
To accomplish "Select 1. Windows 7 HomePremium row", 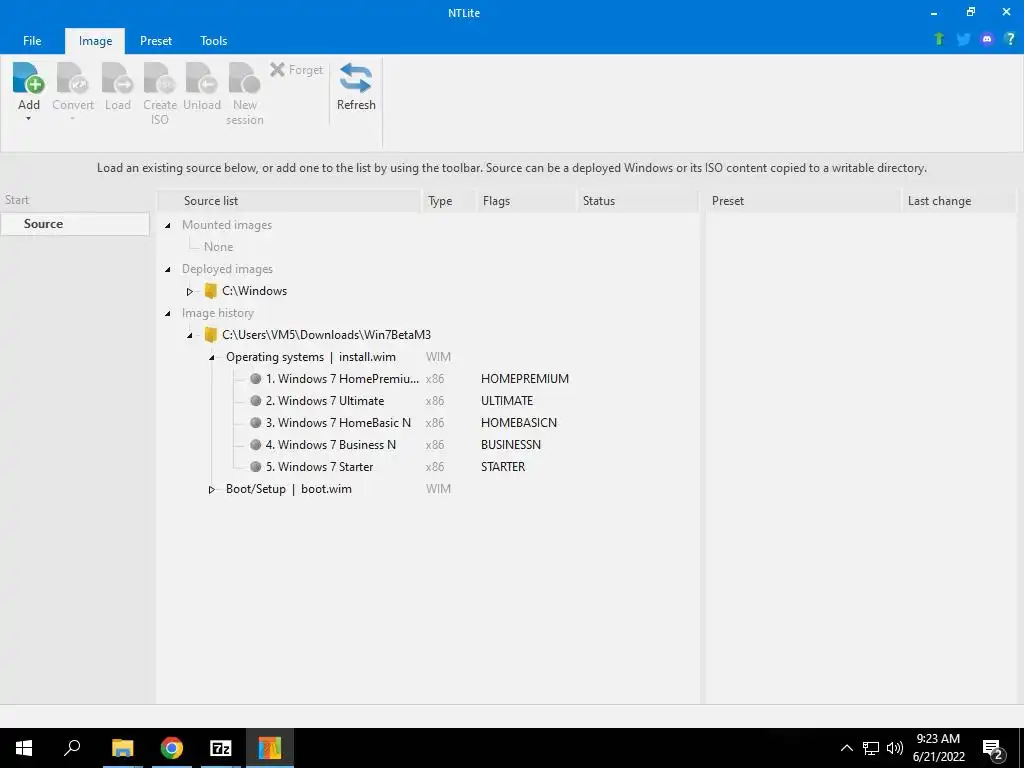I will [342, 379].
